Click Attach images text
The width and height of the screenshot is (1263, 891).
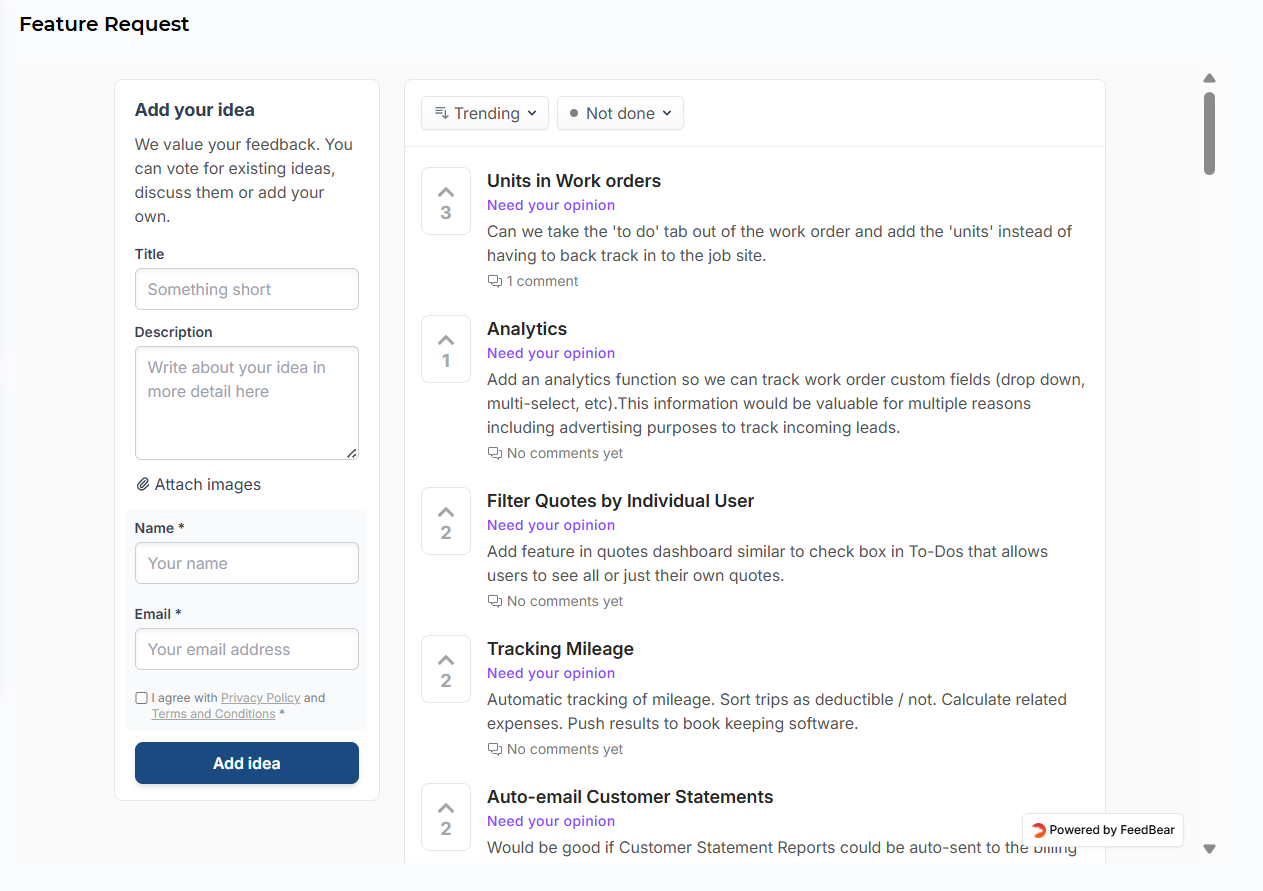pos(208,485)
